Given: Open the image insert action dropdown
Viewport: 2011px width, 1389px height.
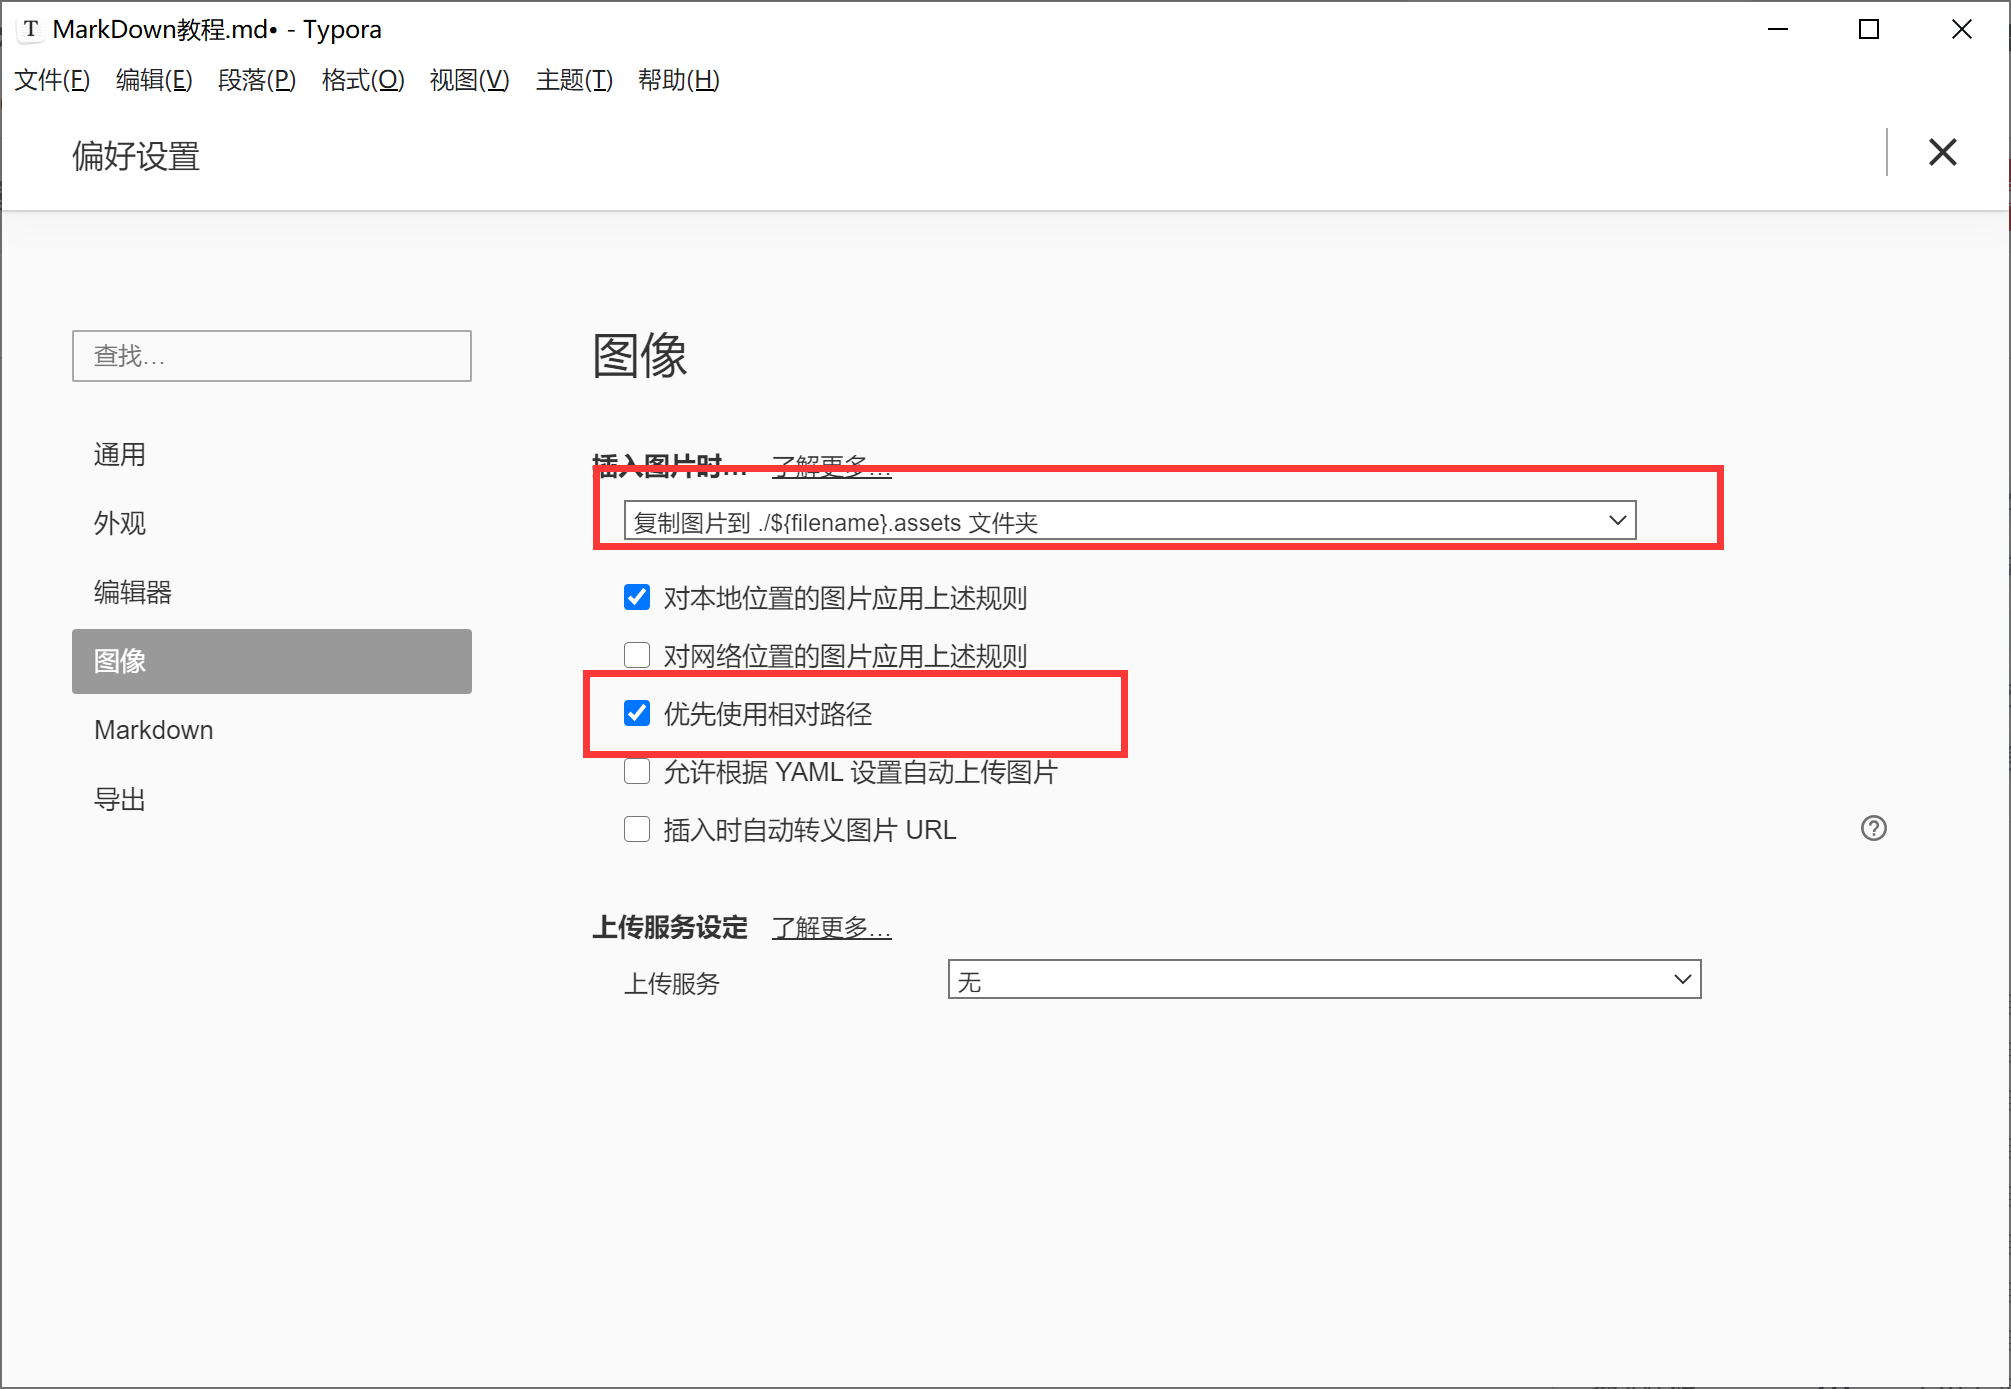Looking at the screenshot, I should tap(1130, 521).
